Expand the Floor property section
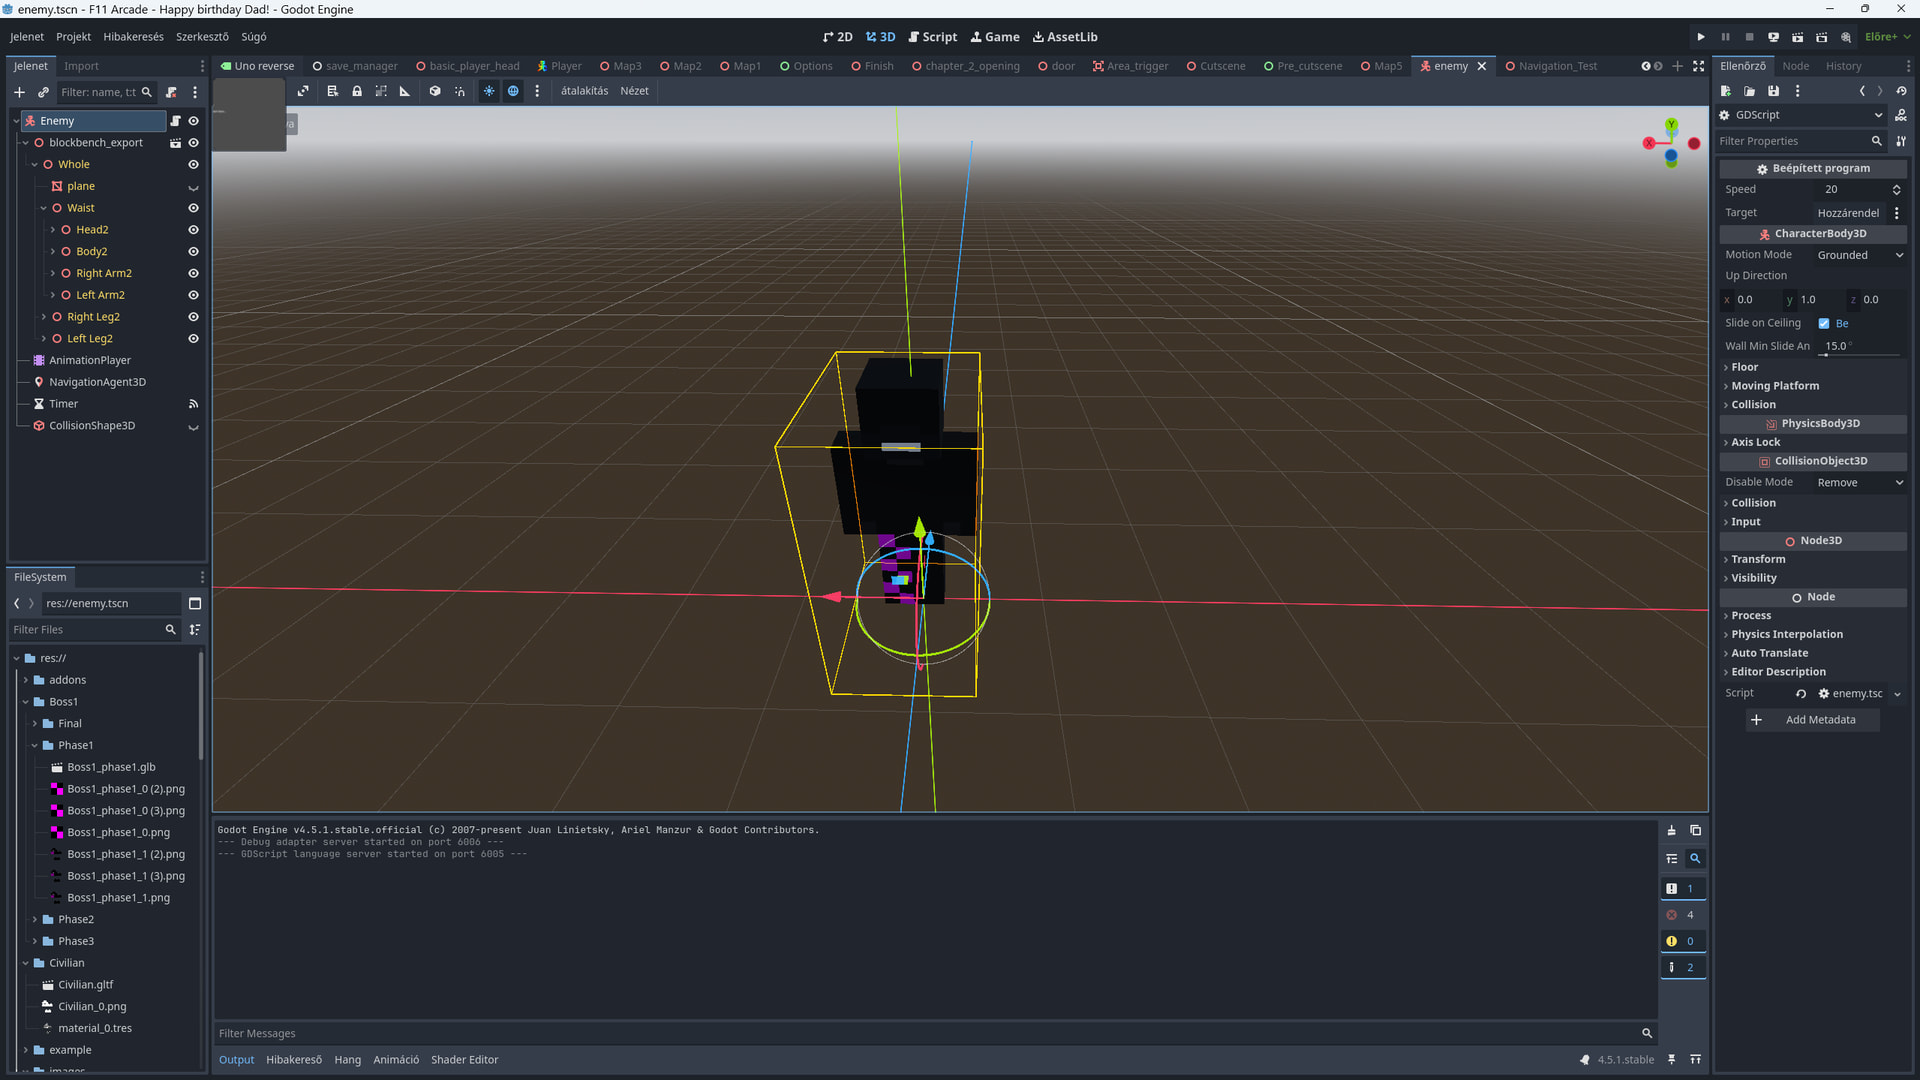 pyautogui.click(x=1744, y=367)
